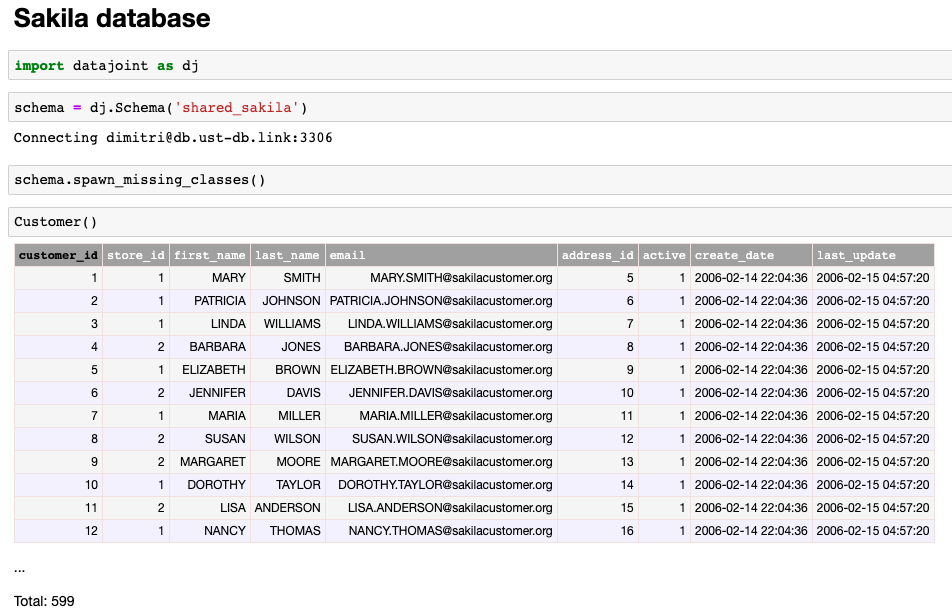
Task: Click last name WILLIAMS cell
Action: pyautogui.click(x=287, y=324)
